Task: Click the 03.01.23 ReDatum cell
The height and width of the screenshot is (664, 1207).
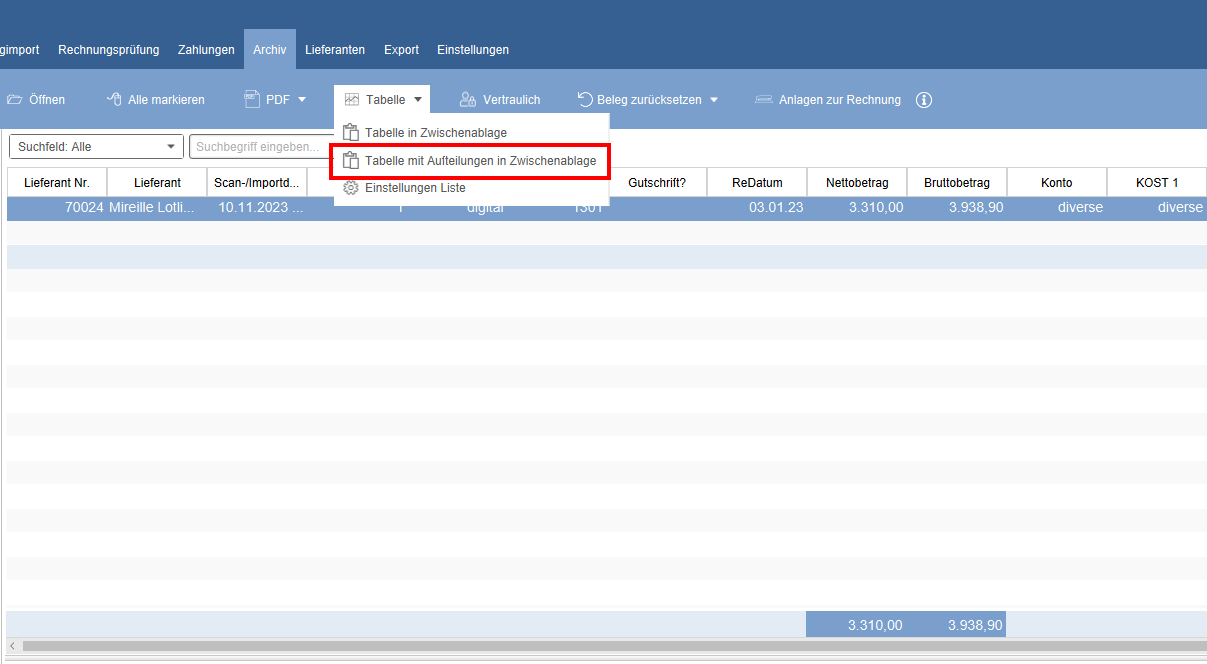Action: 757,208
